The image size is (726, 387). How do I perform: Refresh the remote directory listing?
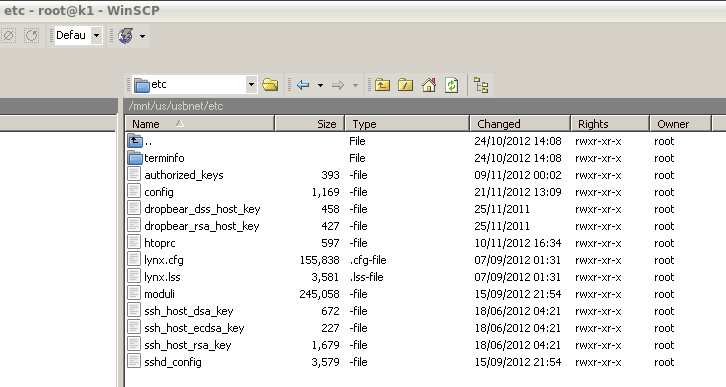pos(451,85)
